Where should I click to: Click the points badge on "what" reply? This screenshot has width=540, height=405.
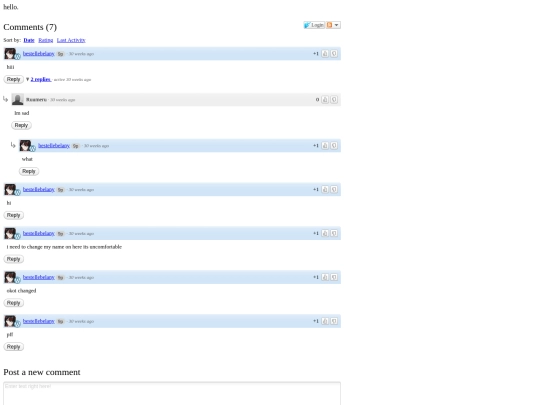coord(76,146)
